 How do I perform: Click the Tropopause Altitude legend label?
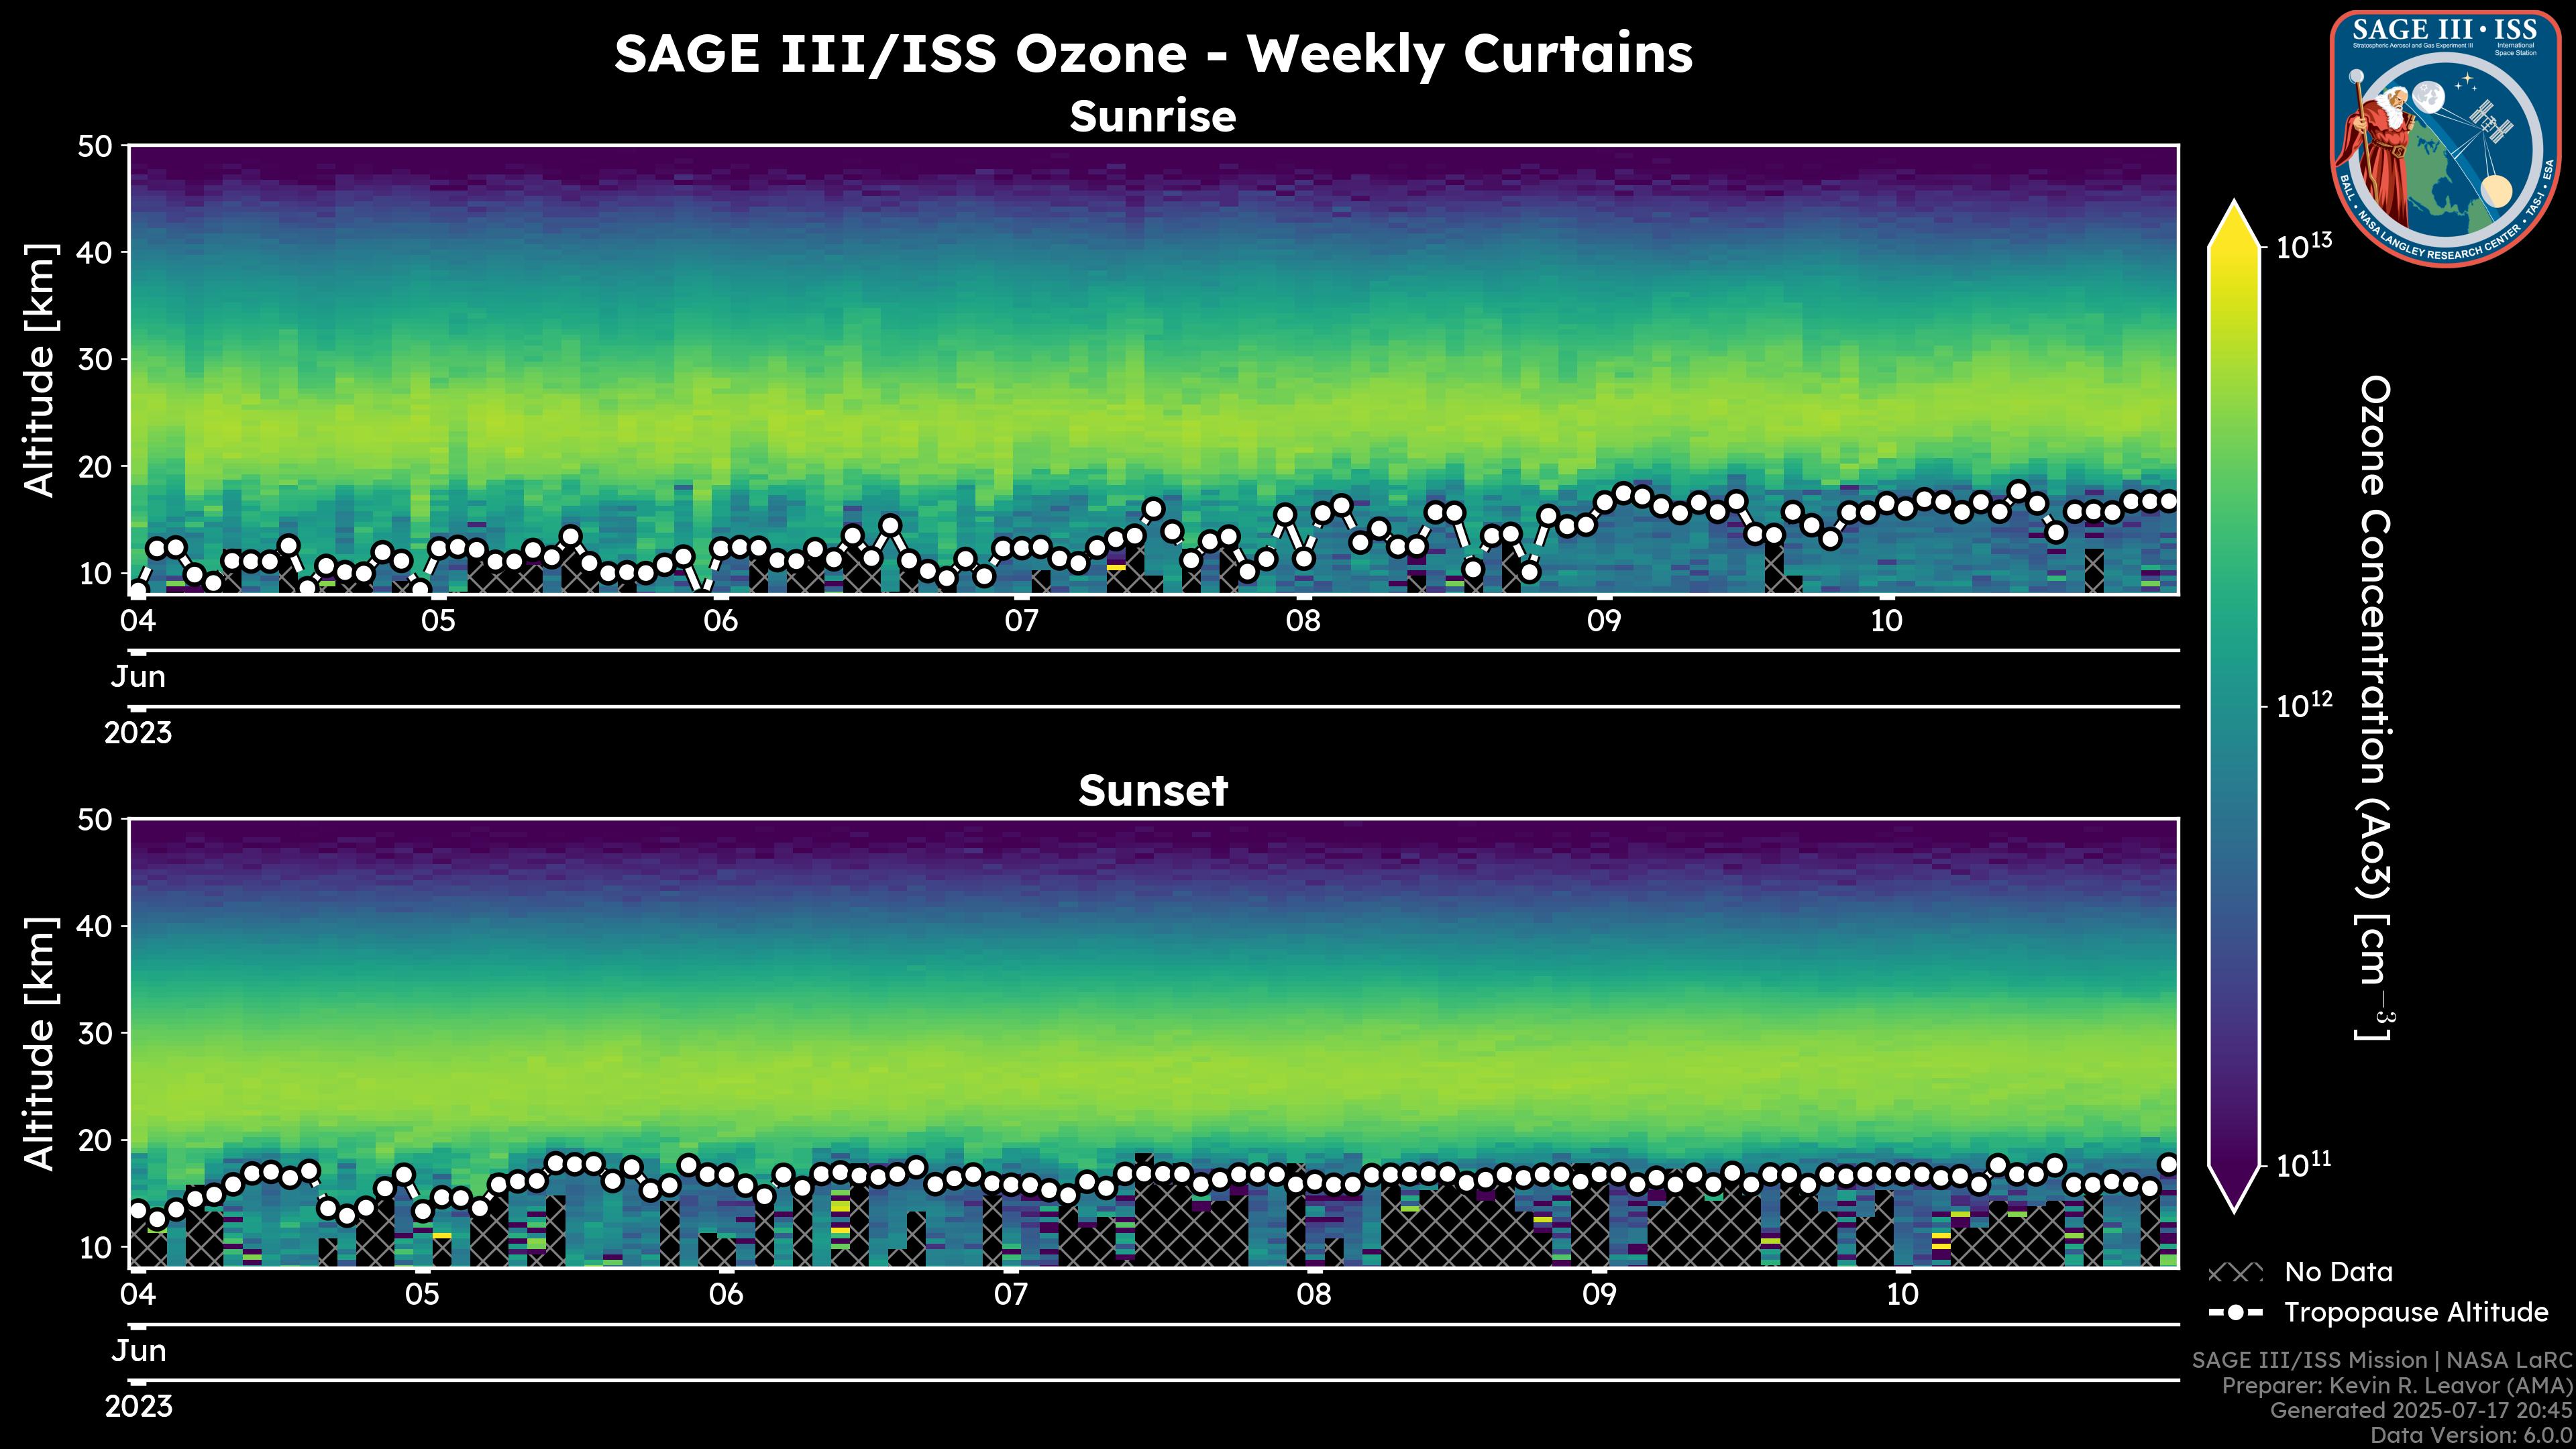(2416, 1313)
